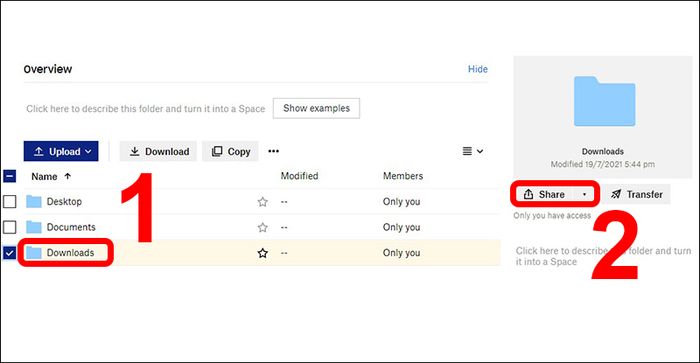Toggle the select-all checkbox in header
The height and width of the screenshot is (363, 700).
click(9, 176)
